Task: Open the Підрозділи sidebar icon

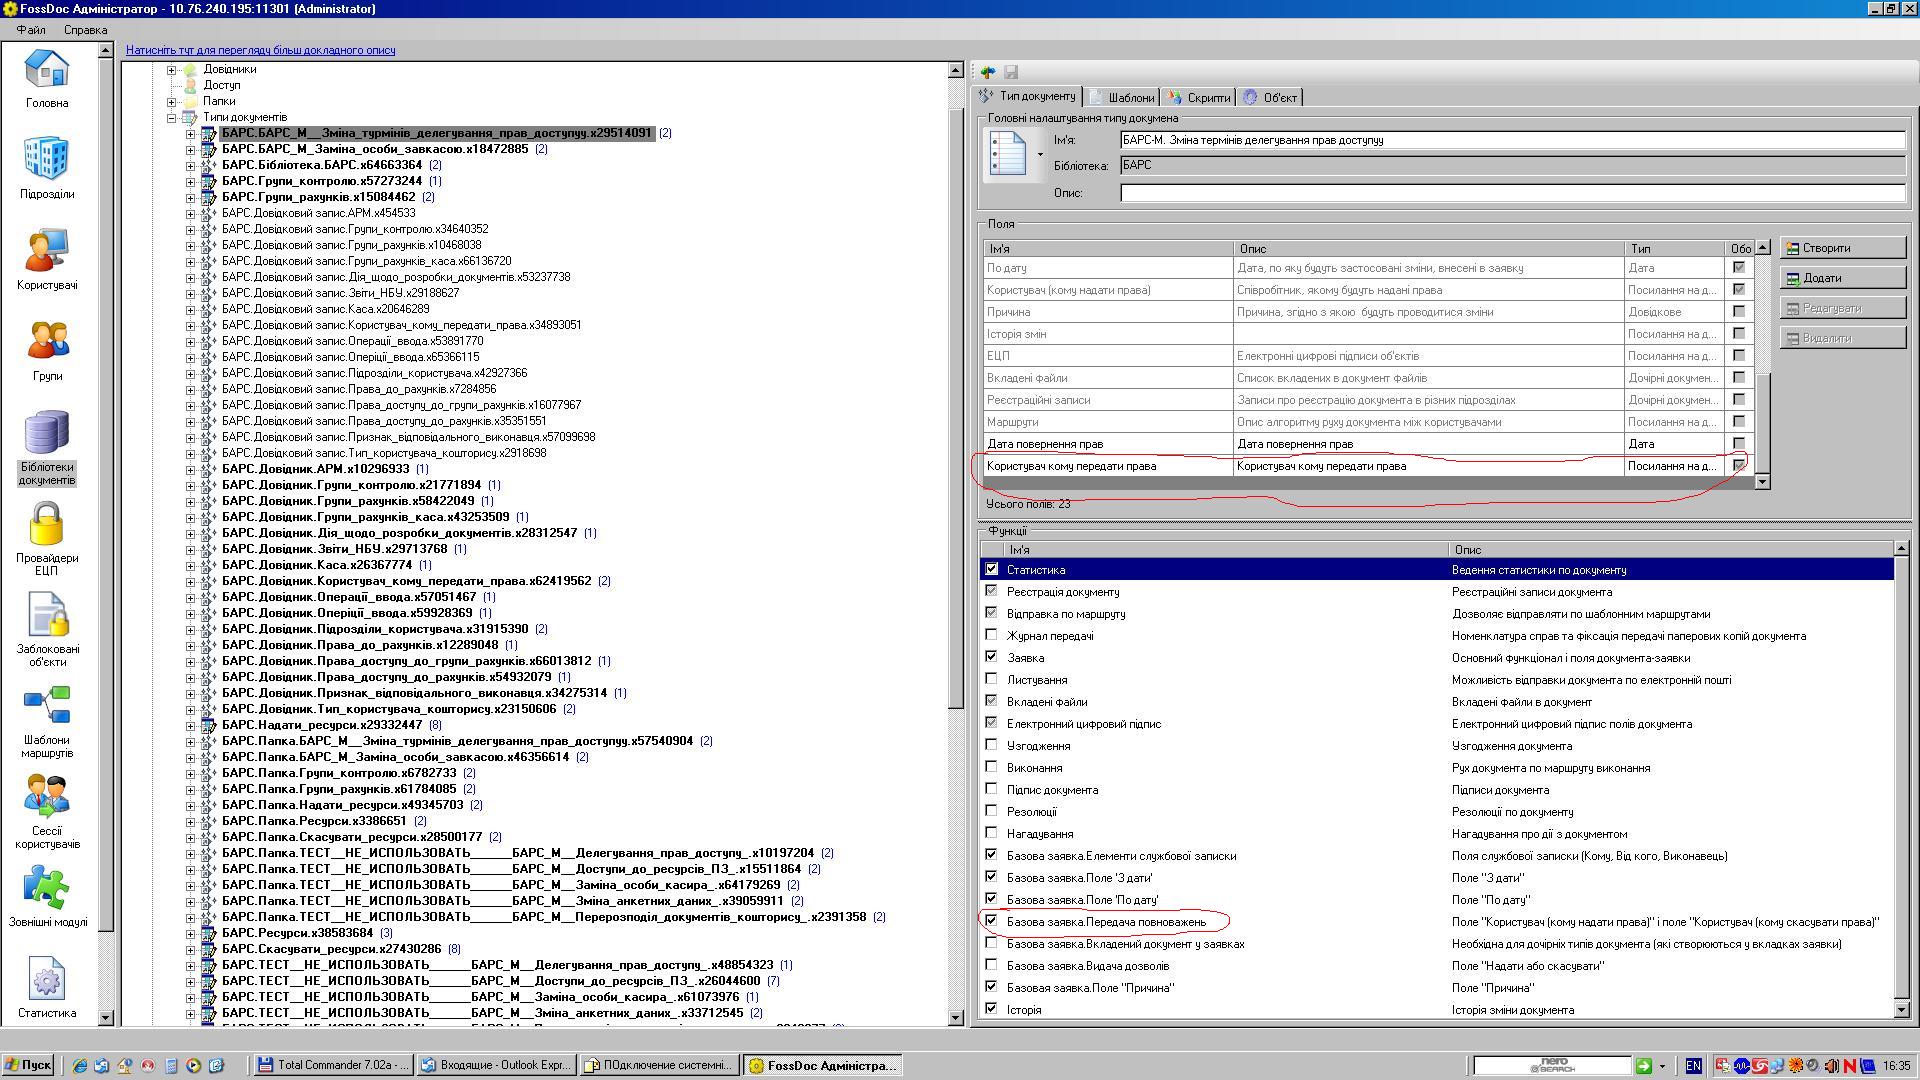Action: 46,161
